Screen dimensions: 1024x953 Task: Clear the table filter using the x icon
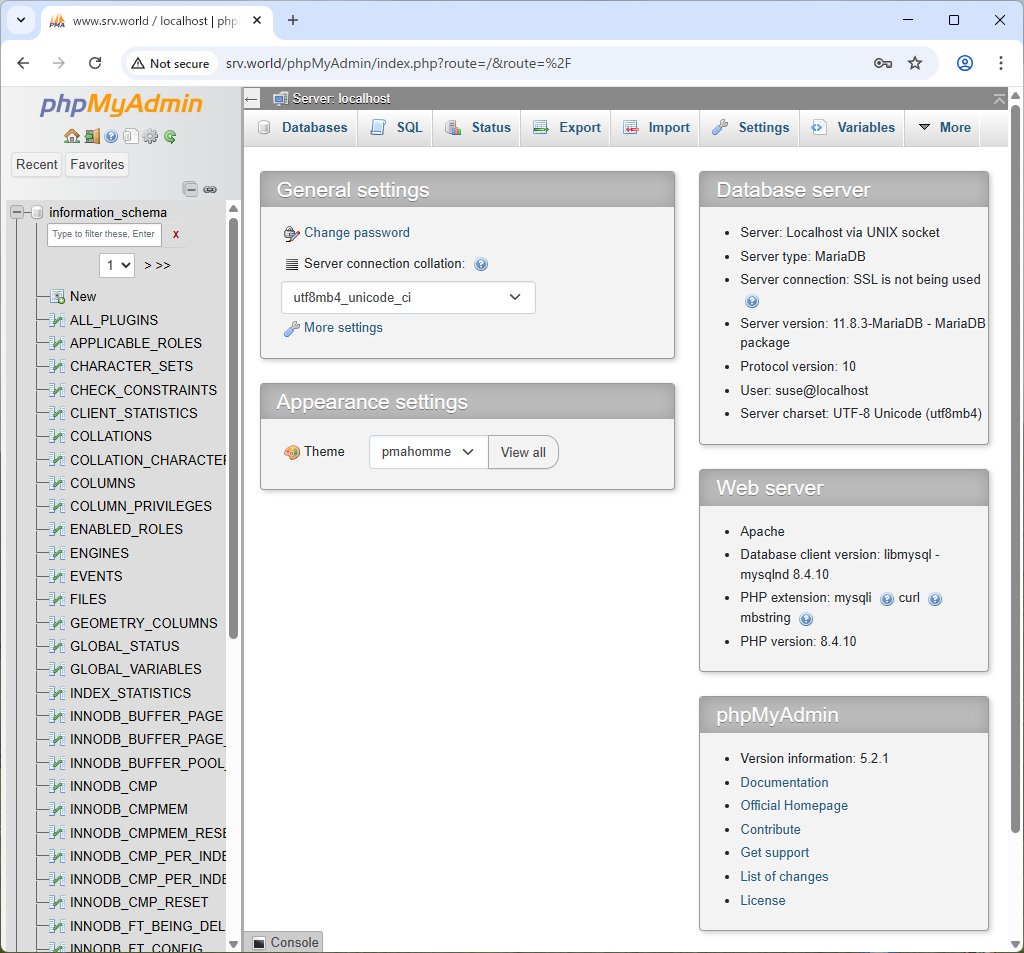point(175,234)
